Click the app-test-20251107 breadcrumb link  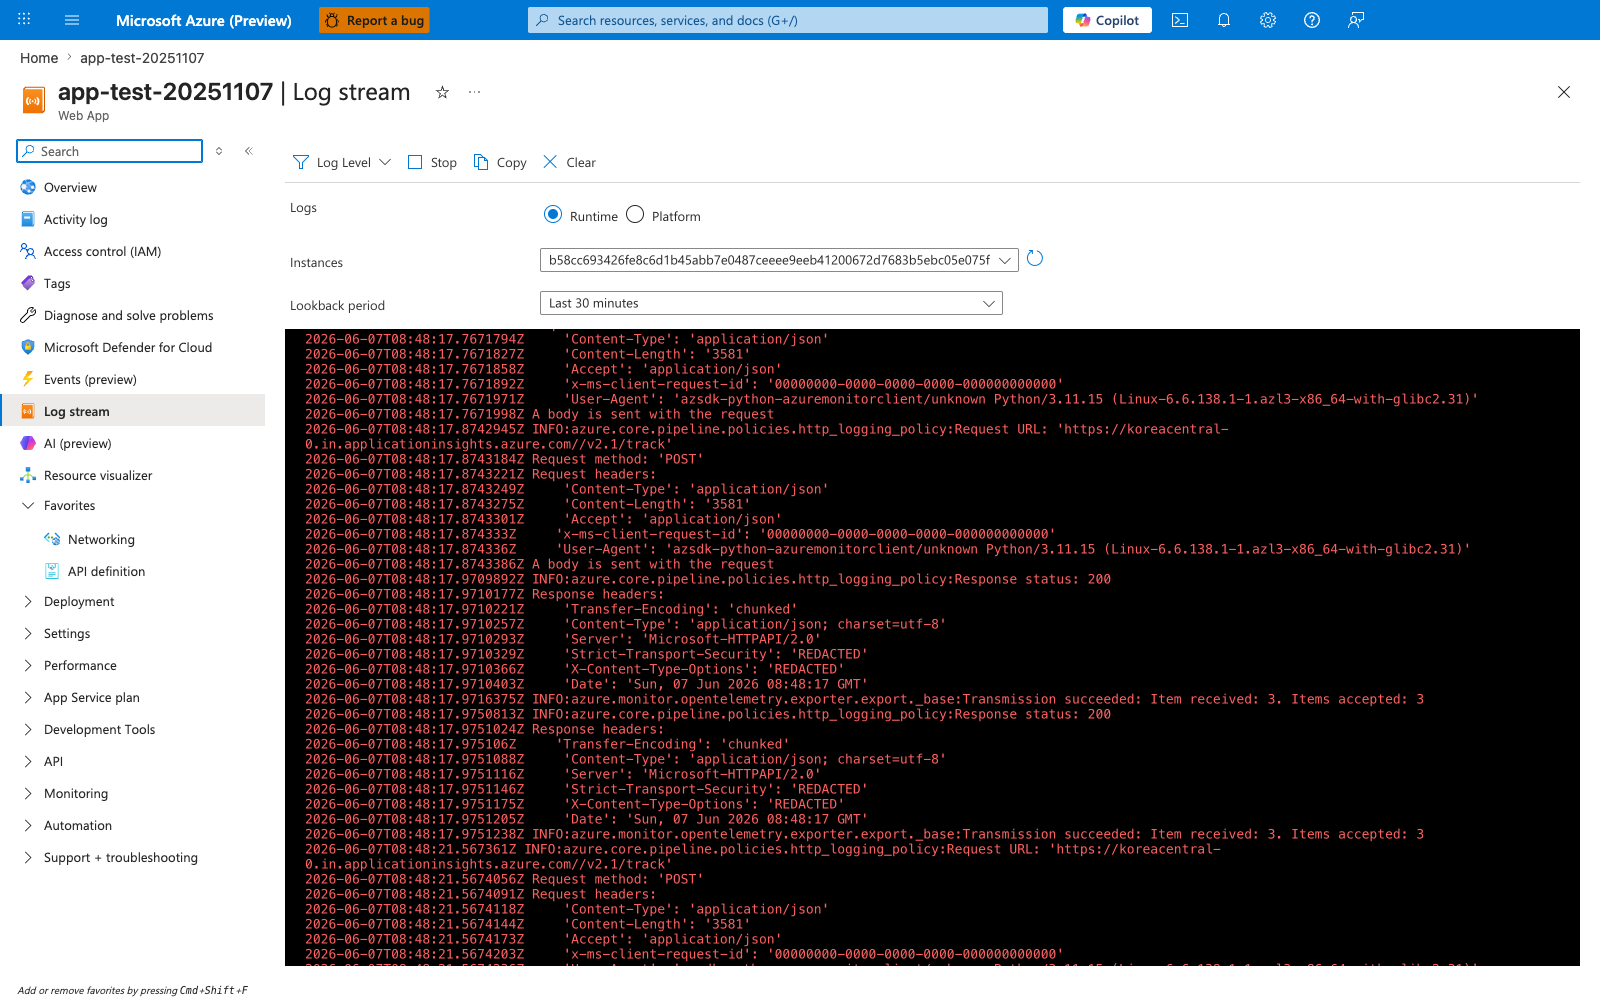pos(142,58)
